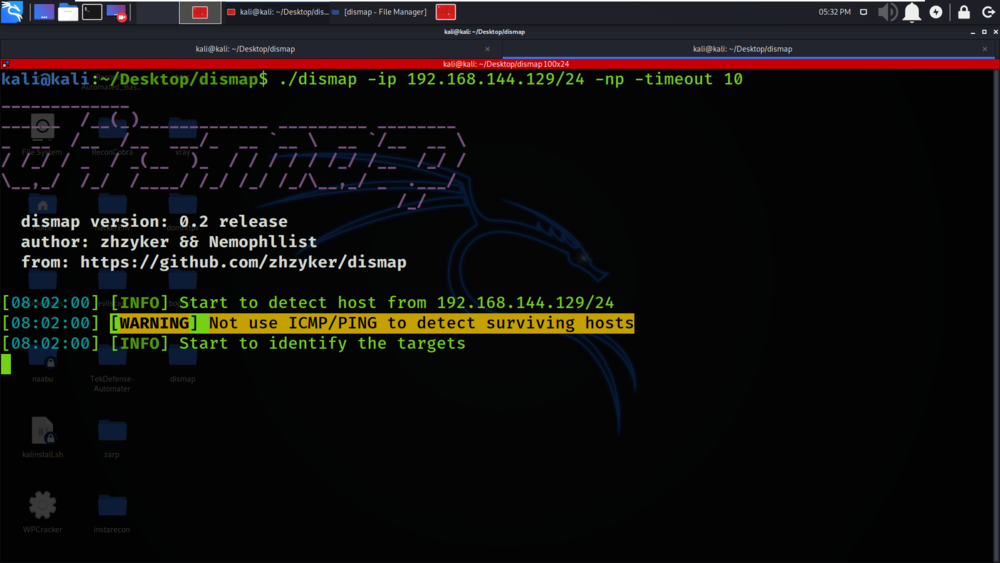Viewport: 1000px width, 563px height.
Task: Launch the terminal emulator from the panel
Action: (x=92, y=12)
